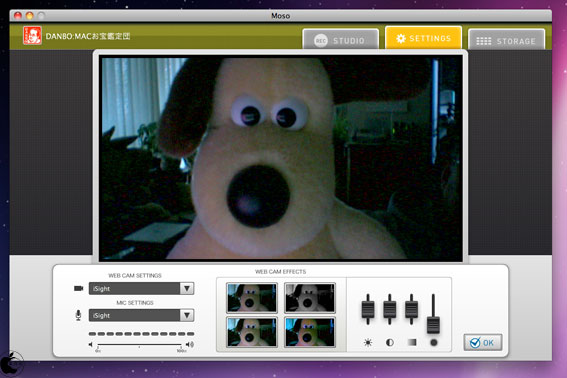Click the gradient square icon

[412, 342]
